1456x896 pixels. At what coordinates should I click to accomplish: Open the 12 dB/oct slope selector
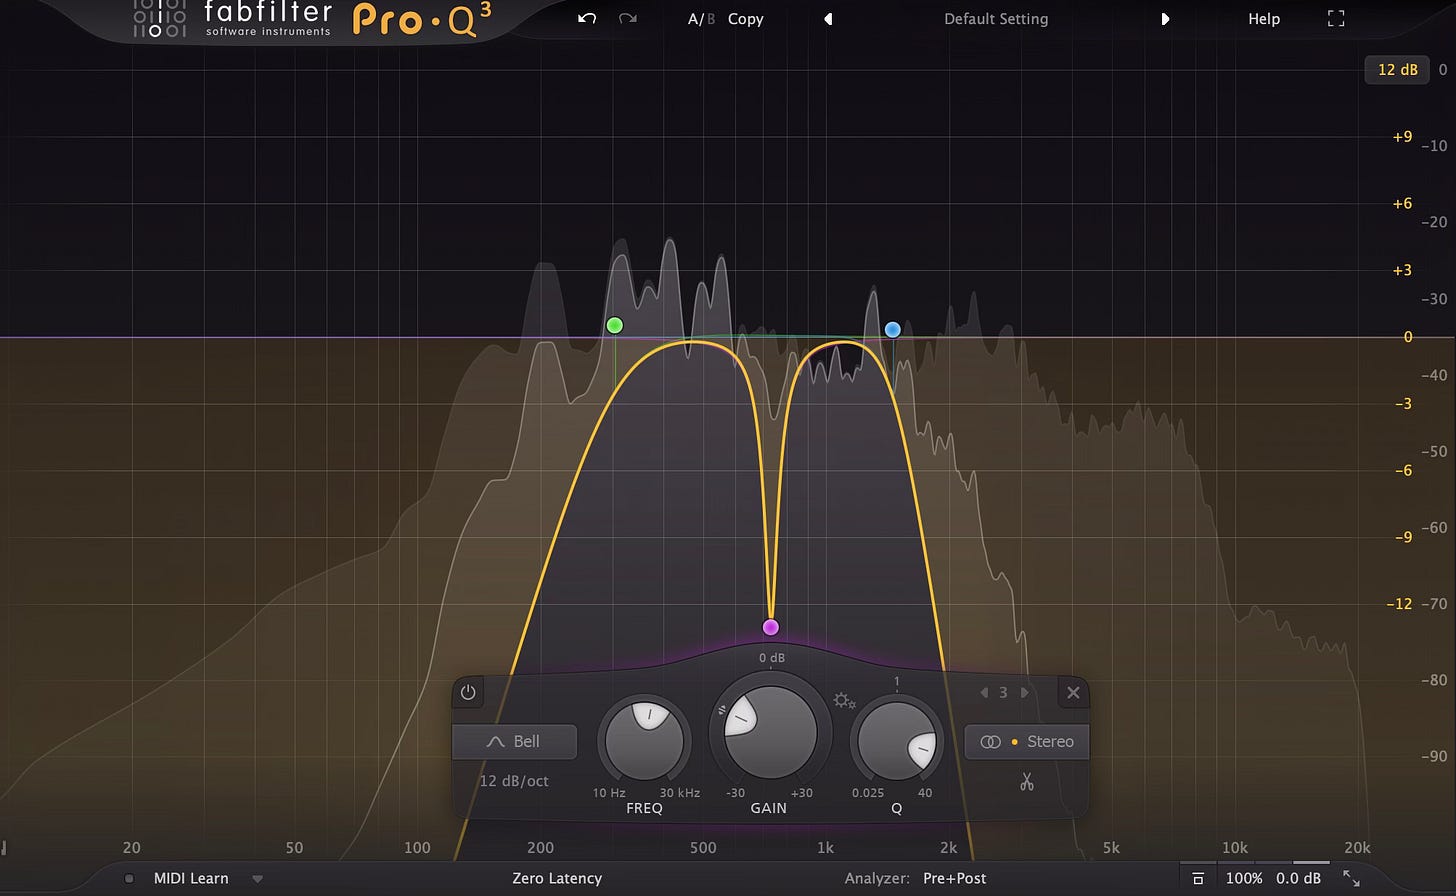point(514,781)
